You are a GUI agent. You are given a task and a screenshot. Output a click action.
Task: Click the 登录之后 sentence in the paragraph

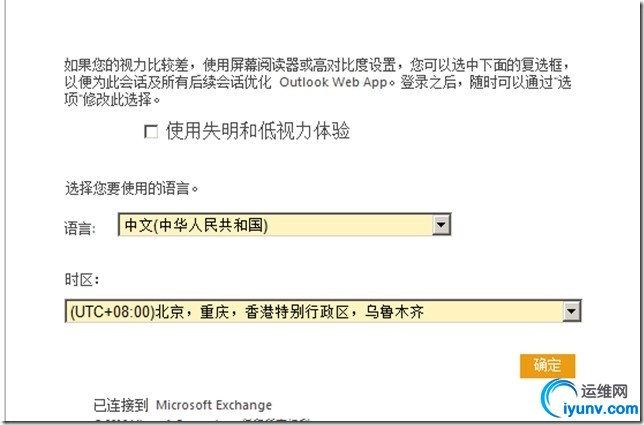click(428, 82)
